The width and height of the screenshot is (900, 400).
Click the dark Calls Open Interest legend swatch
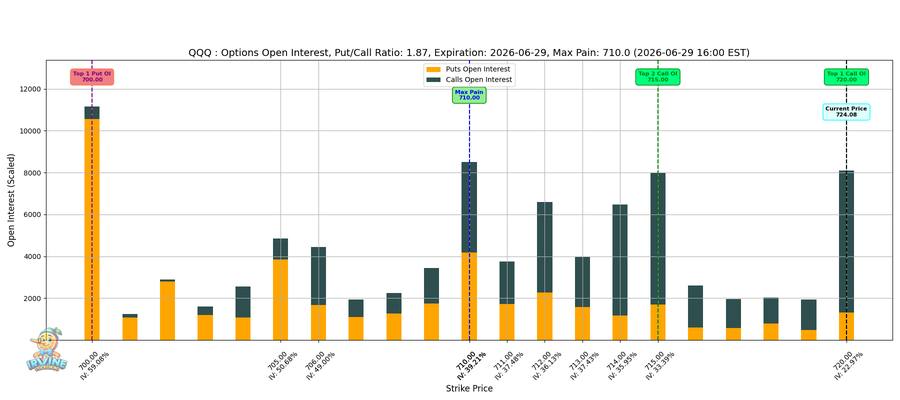[x=433, y=80]
